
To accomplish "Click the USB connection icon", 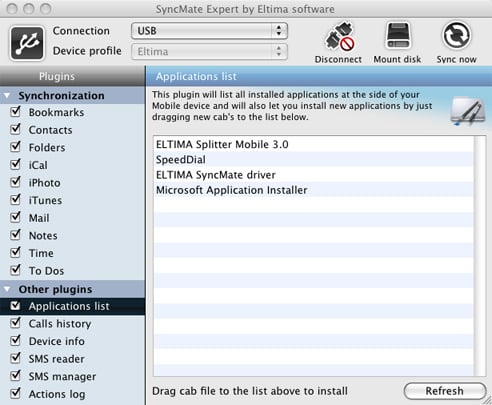I will (27, 43).
